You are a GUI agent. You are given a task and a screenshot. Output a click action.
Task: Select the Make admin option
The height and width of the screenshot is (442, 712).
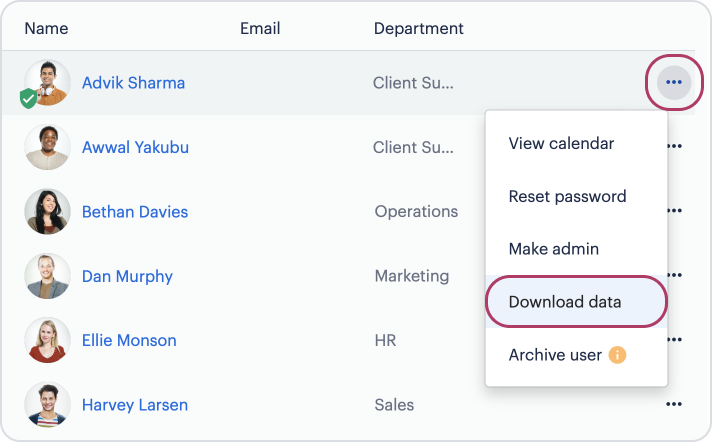coord(553,249)
